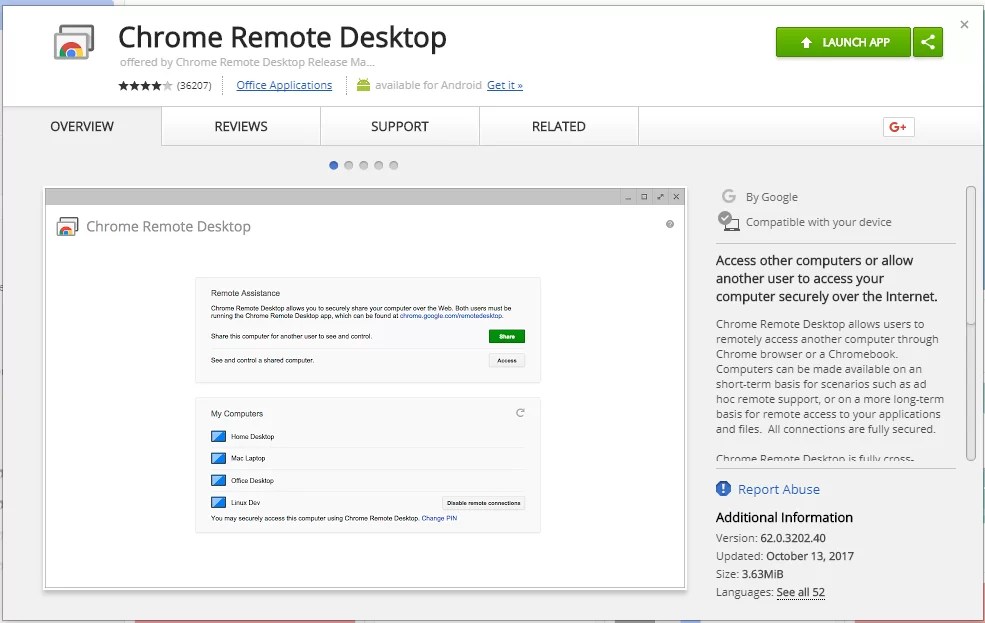Click the By Google text
This screenshot has width=985, height=623.
coord(771,197)
